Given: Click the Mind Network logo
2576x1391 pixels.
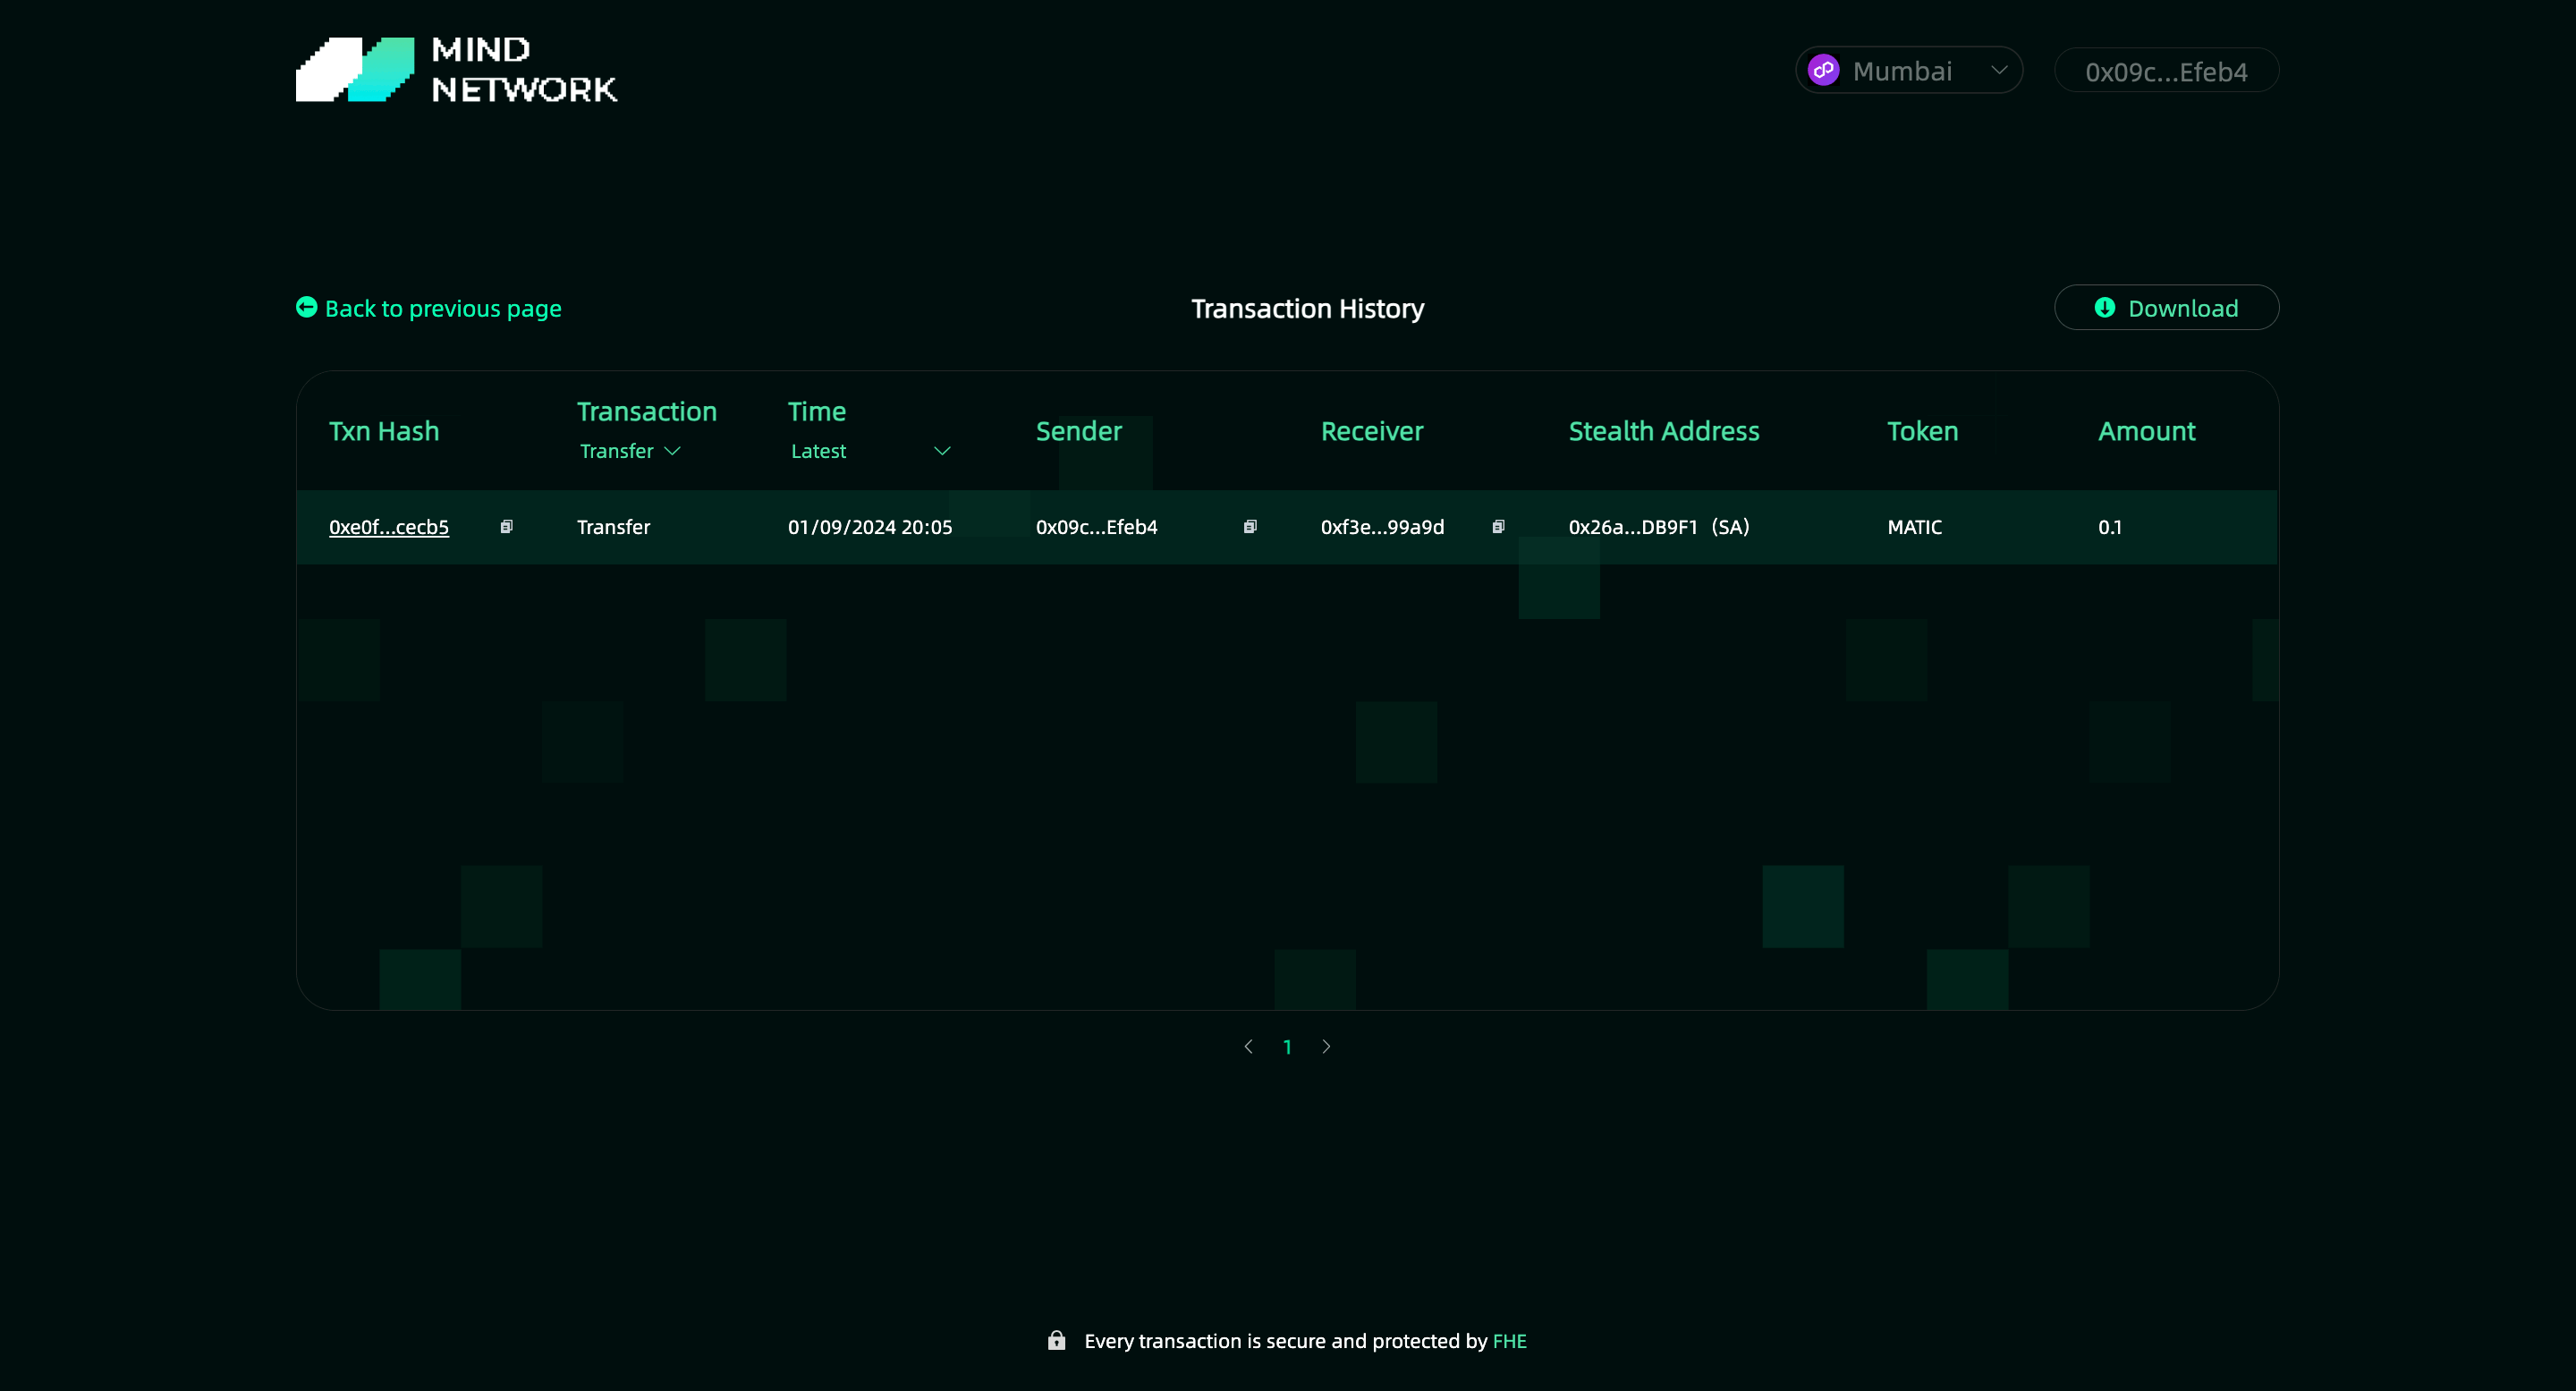Looking at the screenshot, I should [x=456, y=70].
